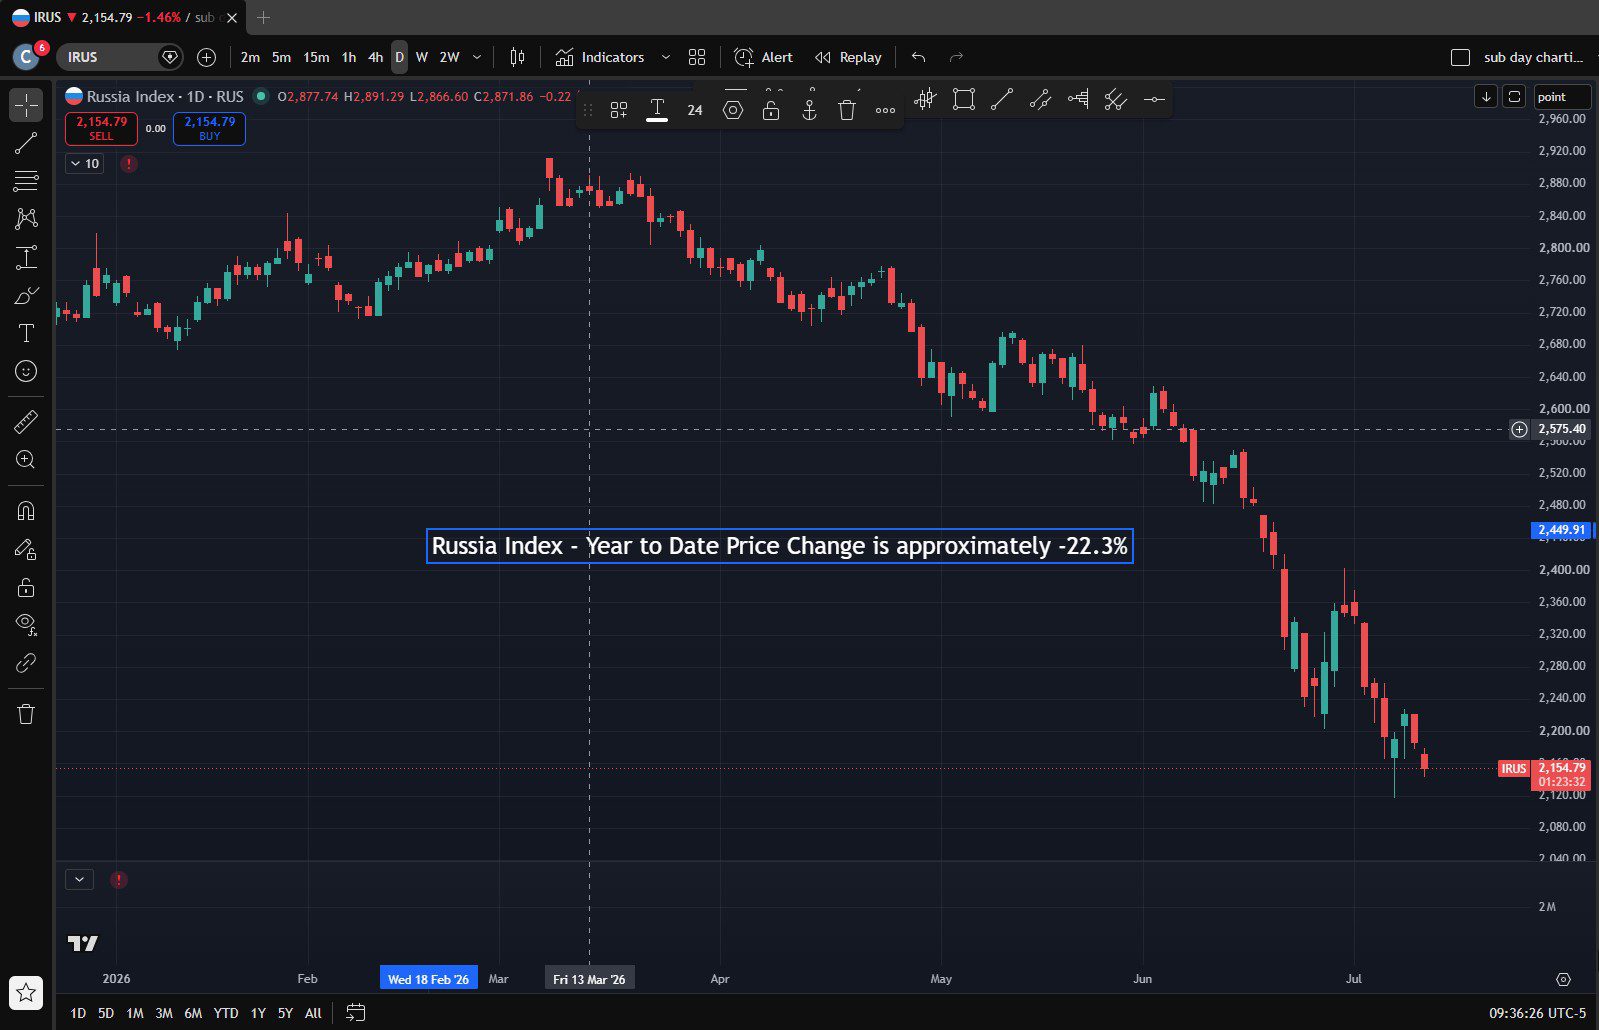Open the chart patterns tool group

(26, 219)
